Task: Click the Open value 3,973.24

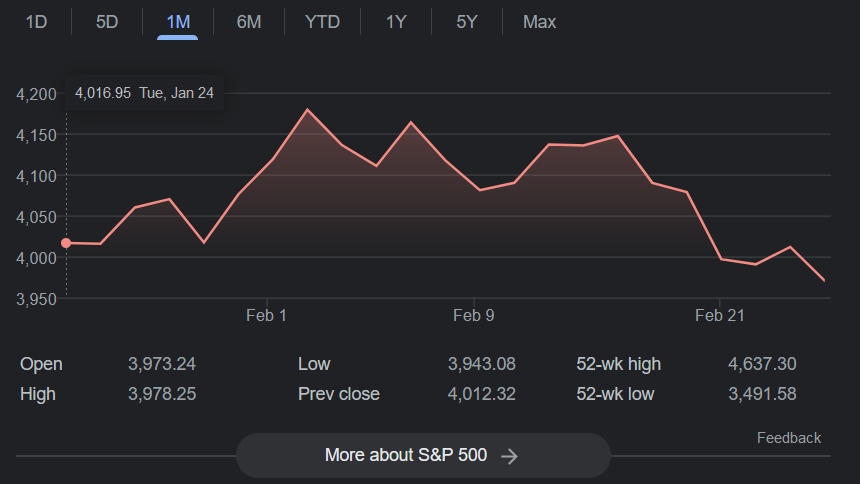Action: tap(162, 364)
